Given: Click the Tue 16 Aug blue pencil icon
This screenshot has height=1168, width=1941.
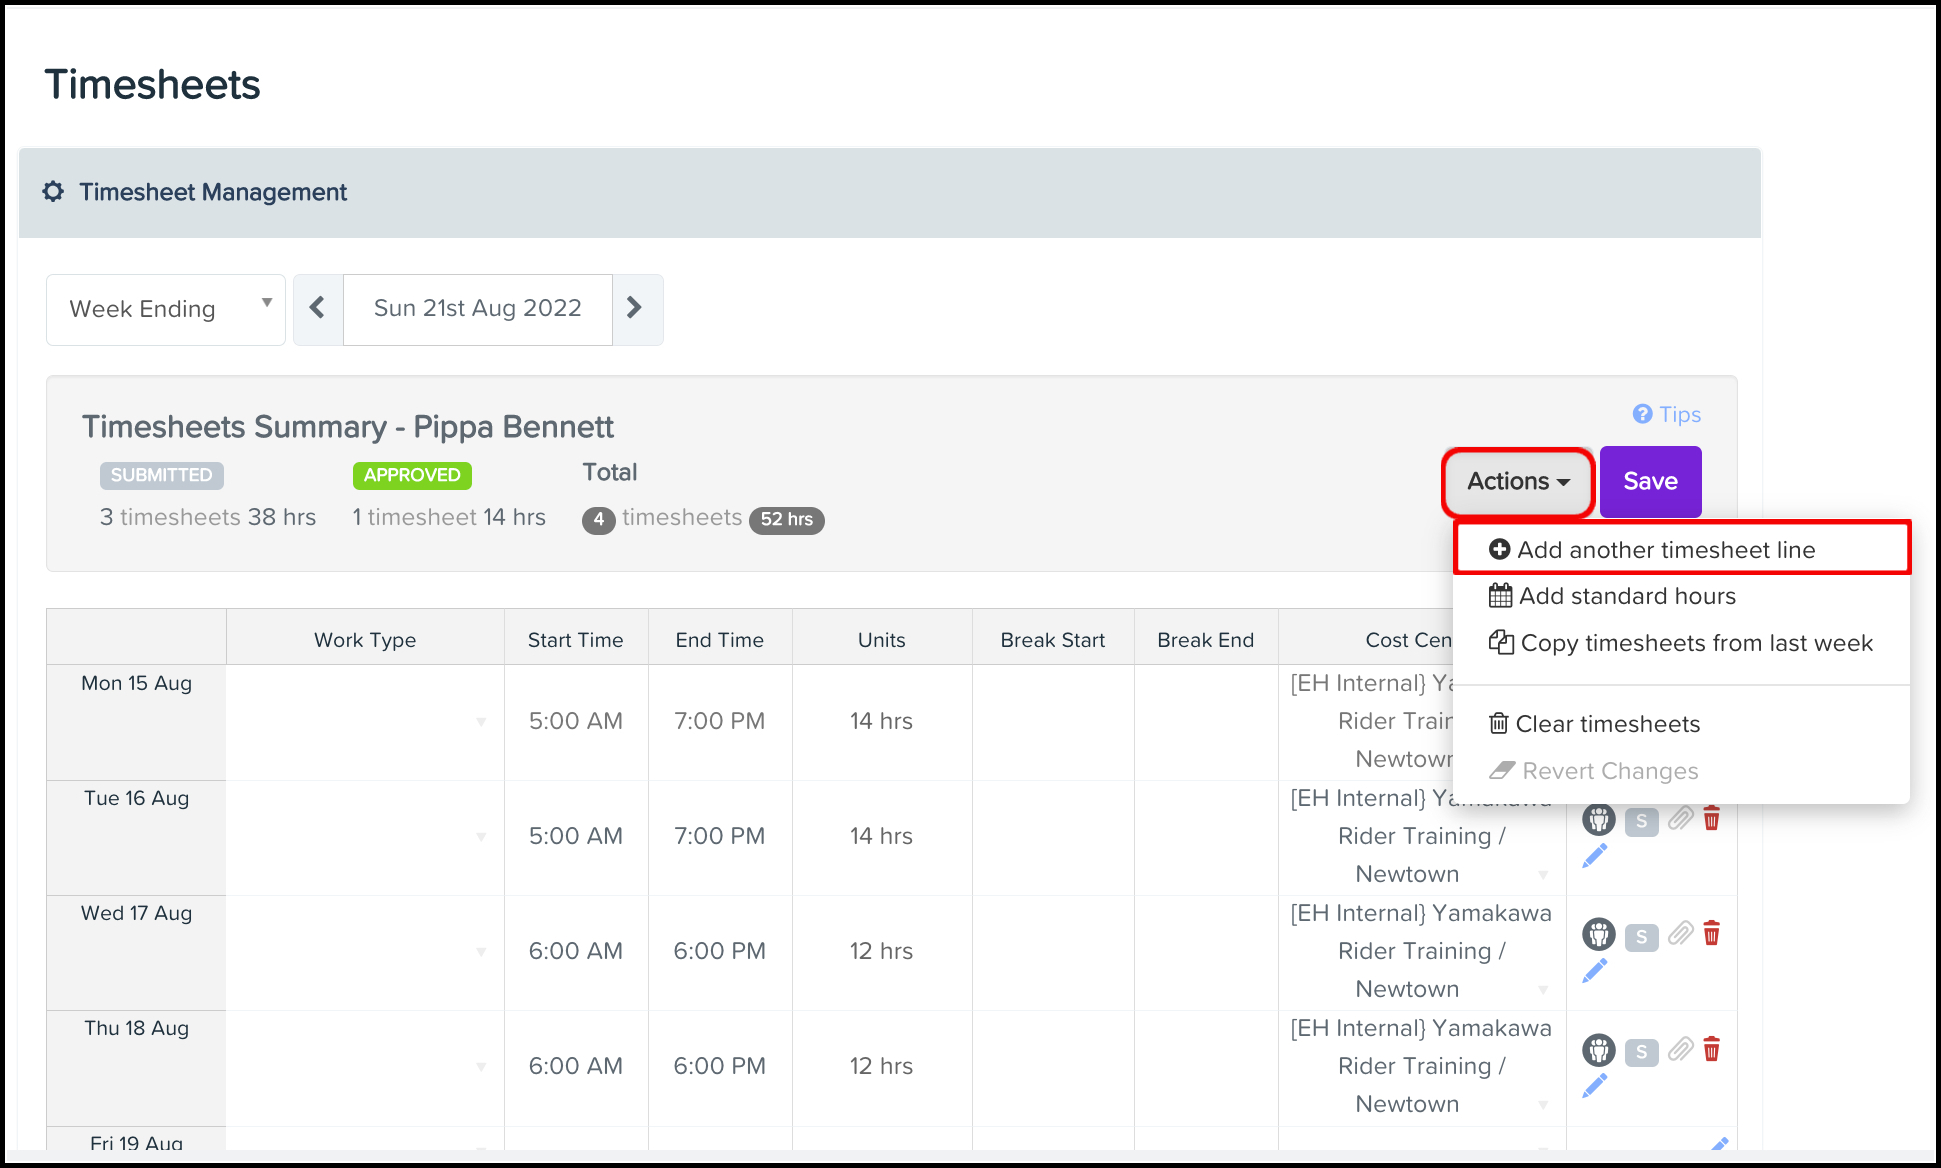Looking at the screenshot, I should click(x=1595, y=855).
